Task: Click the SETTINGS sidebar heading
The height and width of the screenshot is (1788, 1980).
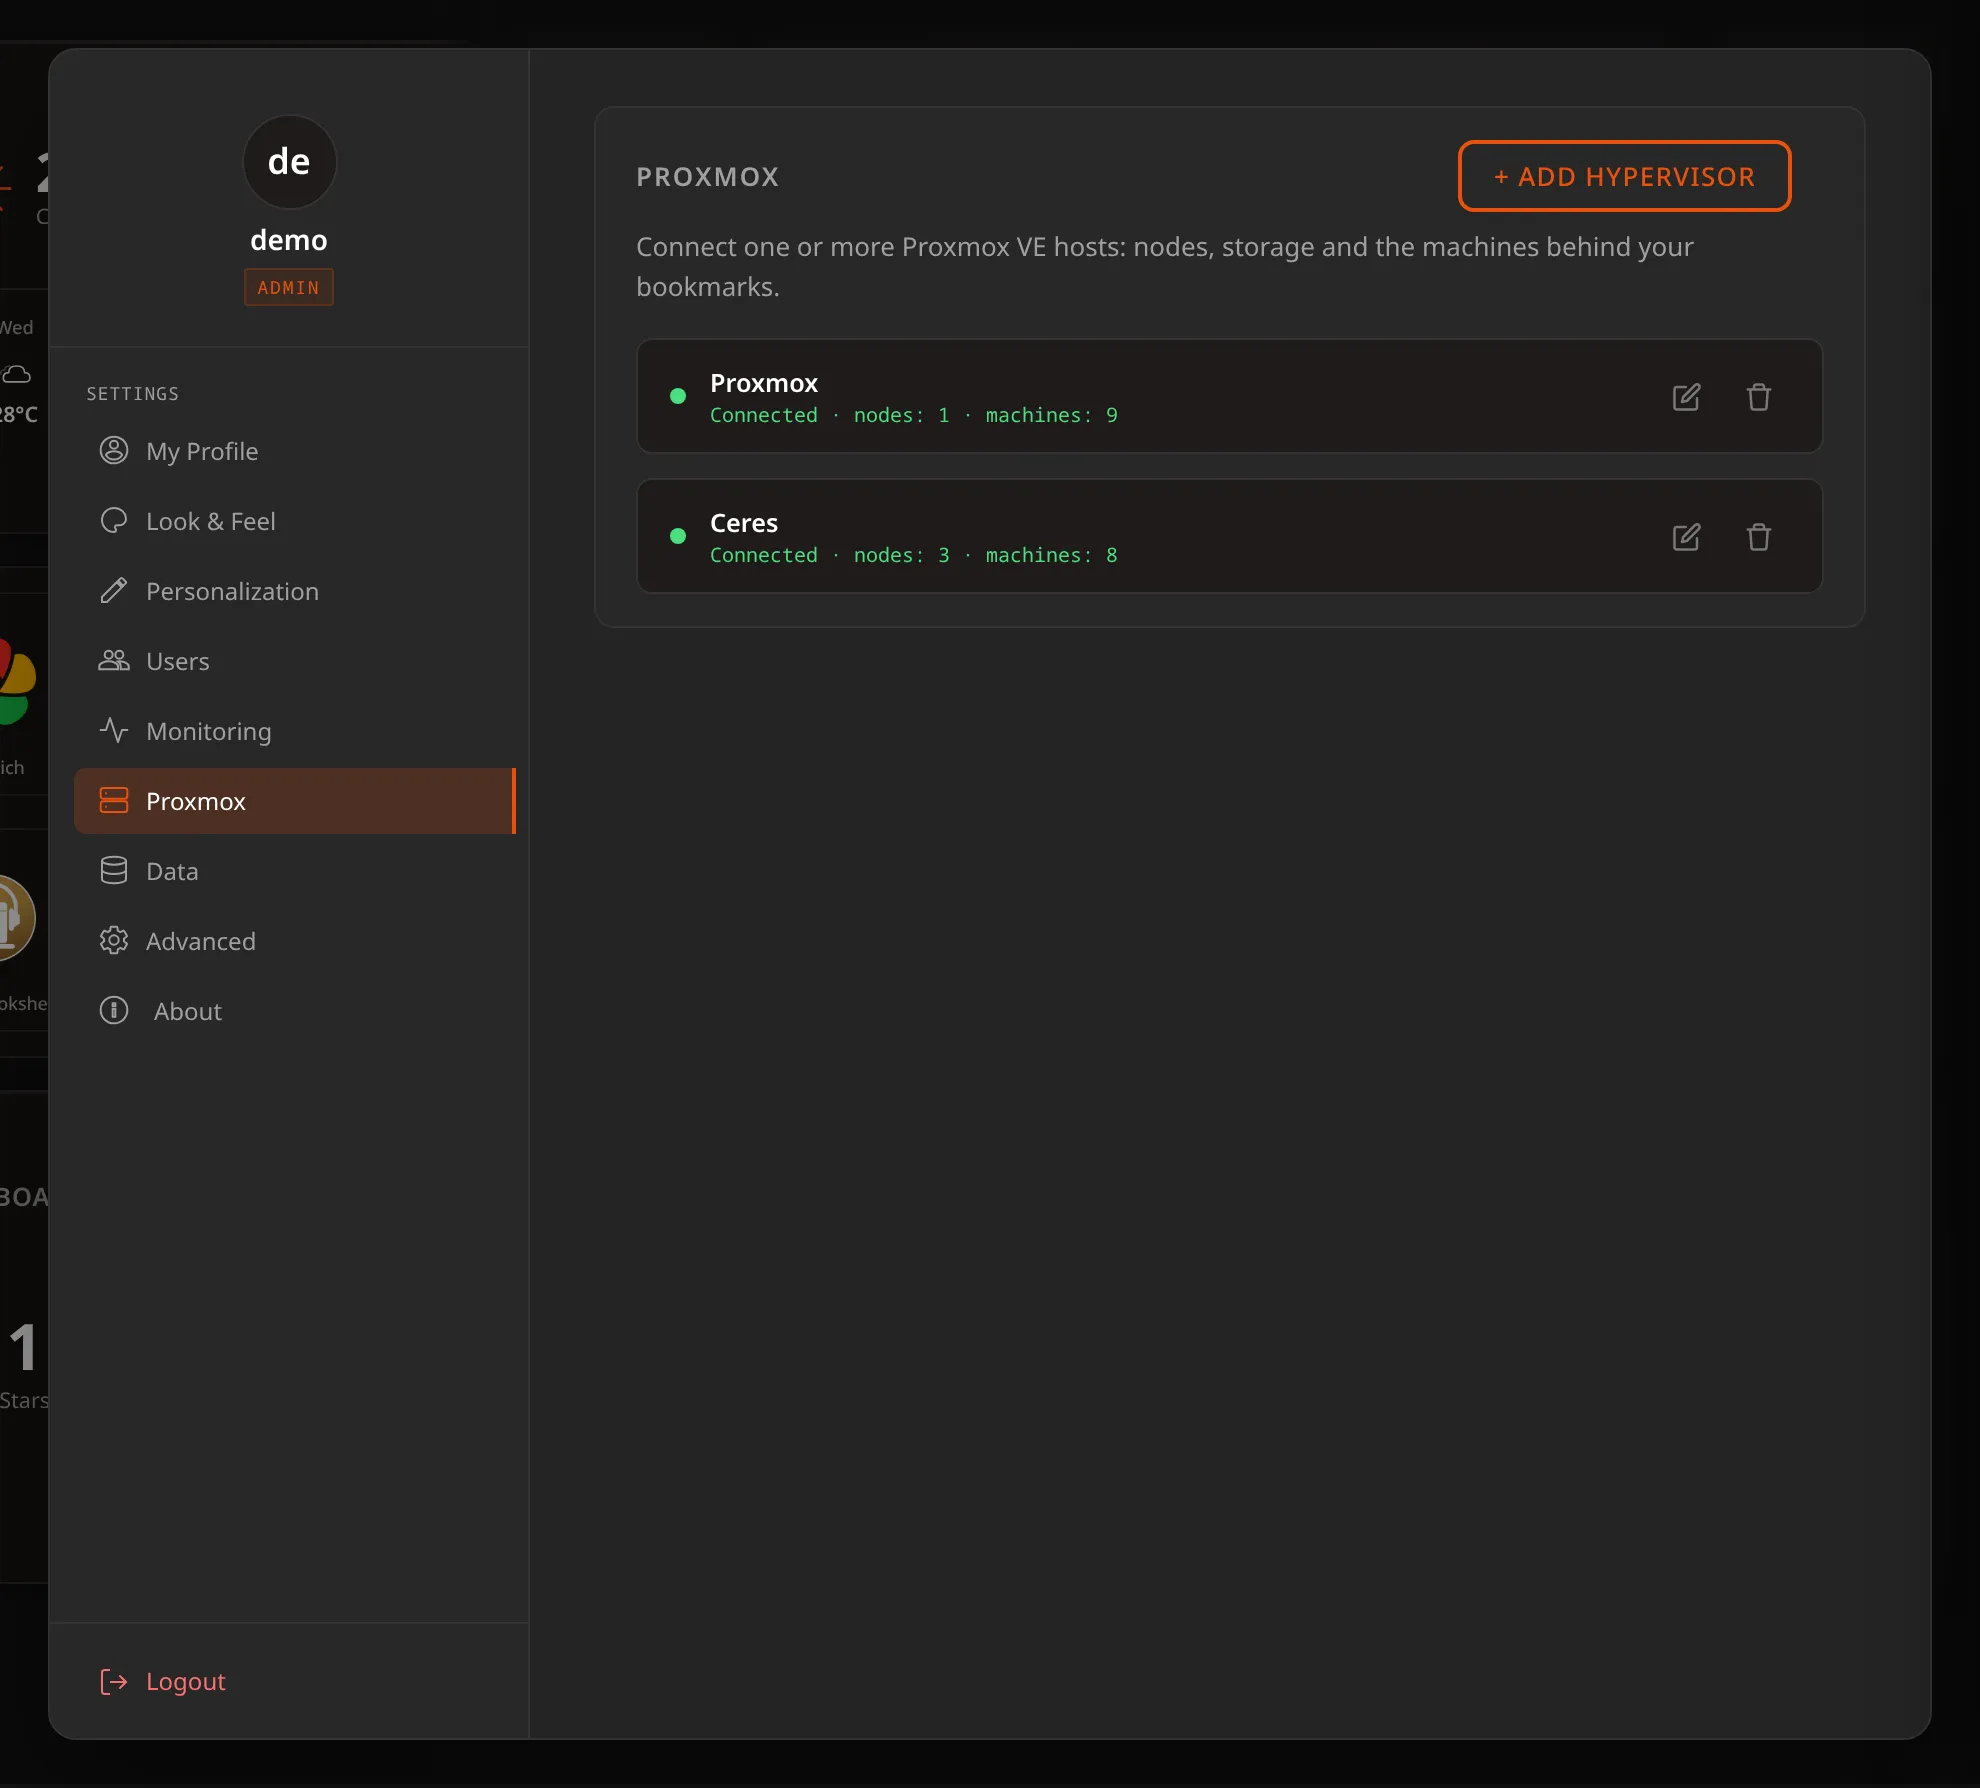Action: pyautogui.click(x=132, y=394)
